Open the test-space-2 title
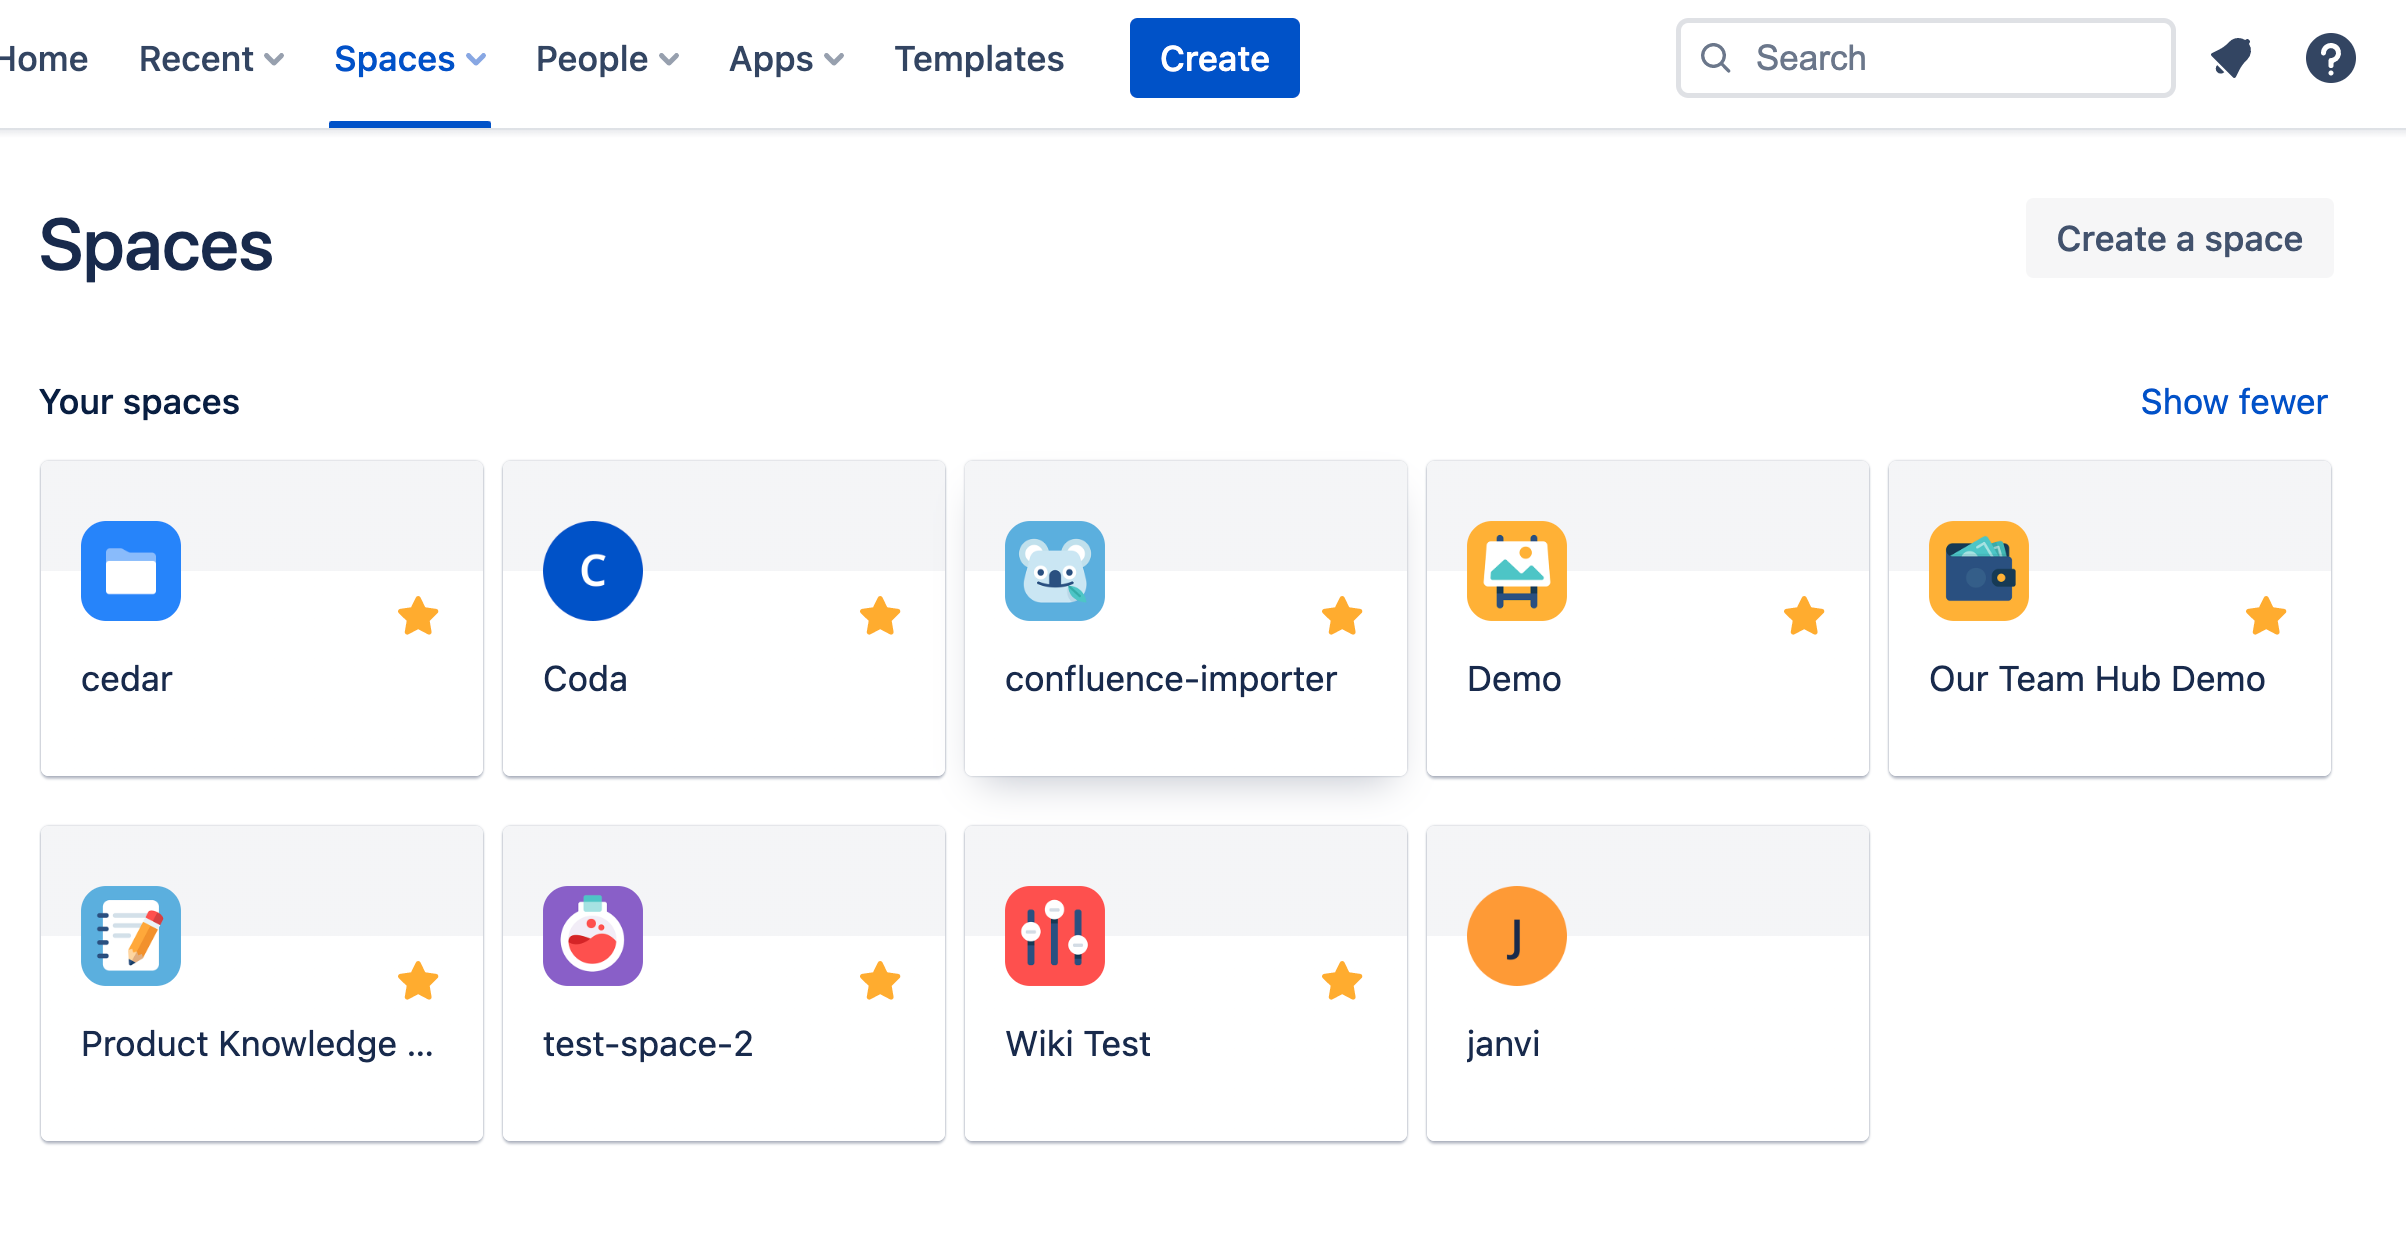The width and height of the screenshot is (2406, 1242). point(648,1044)
